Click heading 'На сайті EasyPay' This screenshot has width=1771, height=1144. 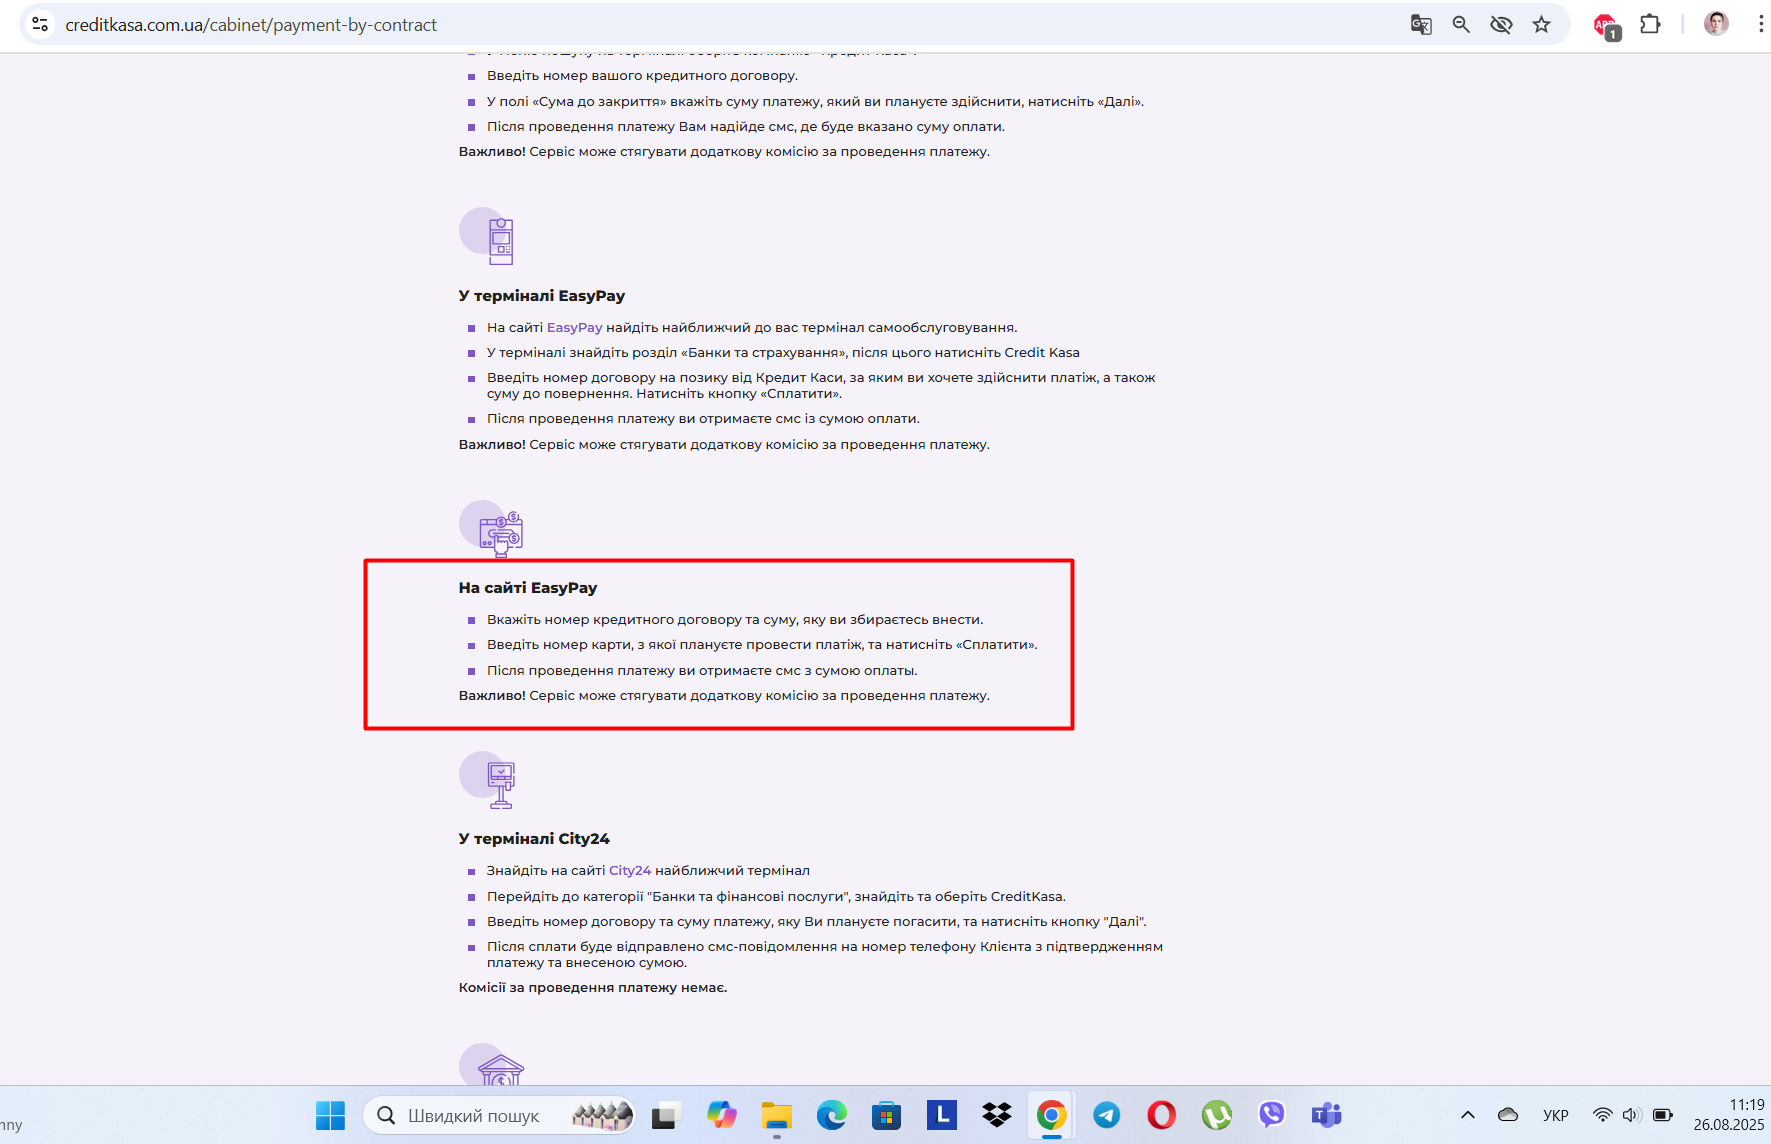coord(527,587)
